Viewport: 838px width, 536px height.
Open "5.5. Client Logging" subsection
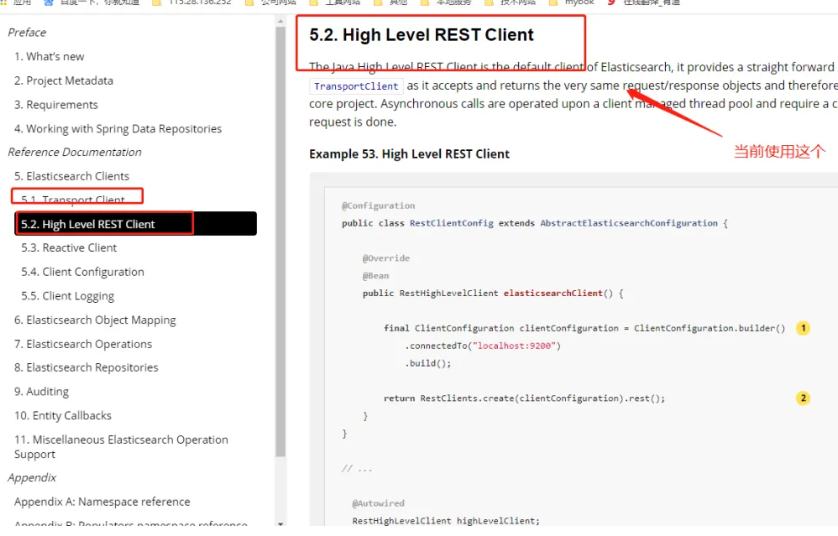point(67,296)
